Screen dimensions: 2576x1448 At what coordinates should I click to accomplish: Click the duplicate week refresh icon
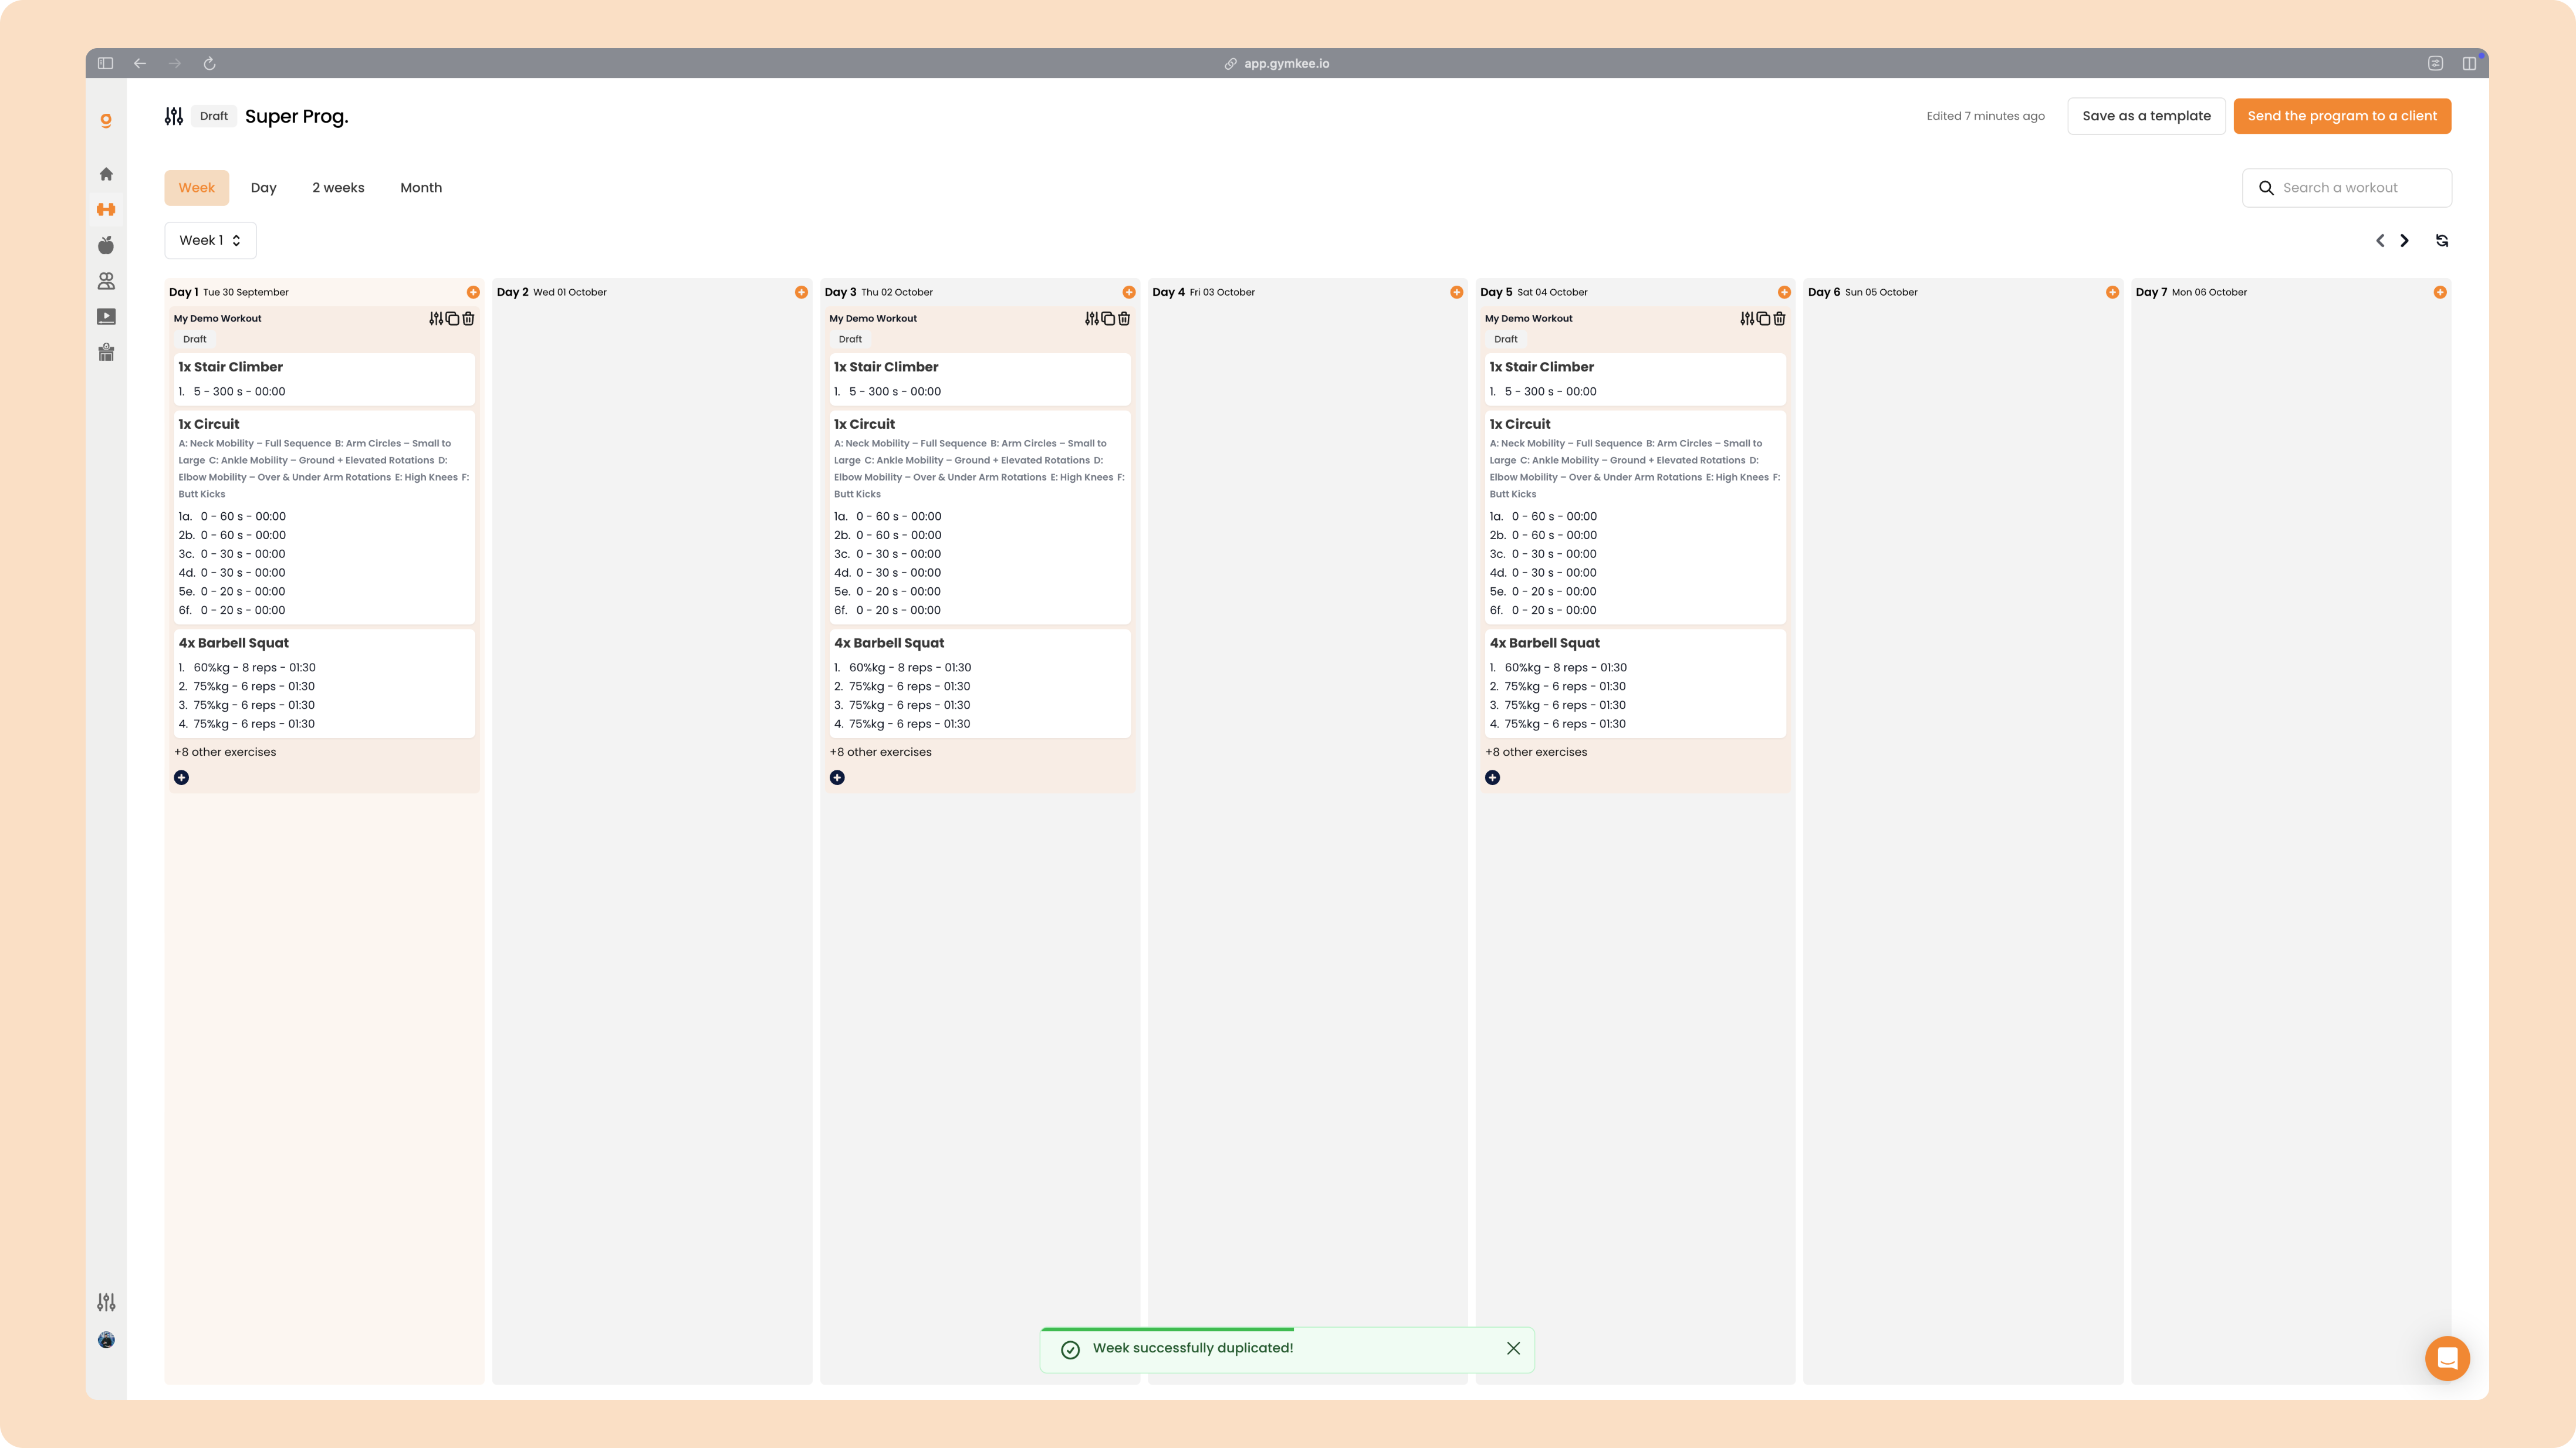click(2442, 240)
